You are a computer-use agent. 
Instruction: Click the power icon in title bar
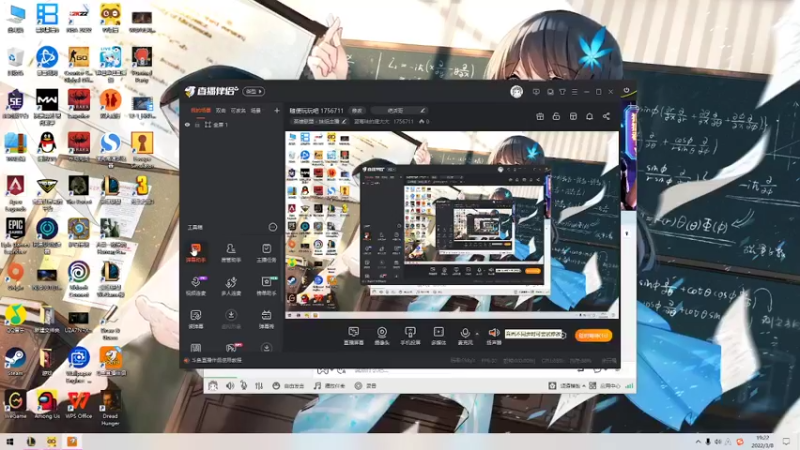point(626,91)
